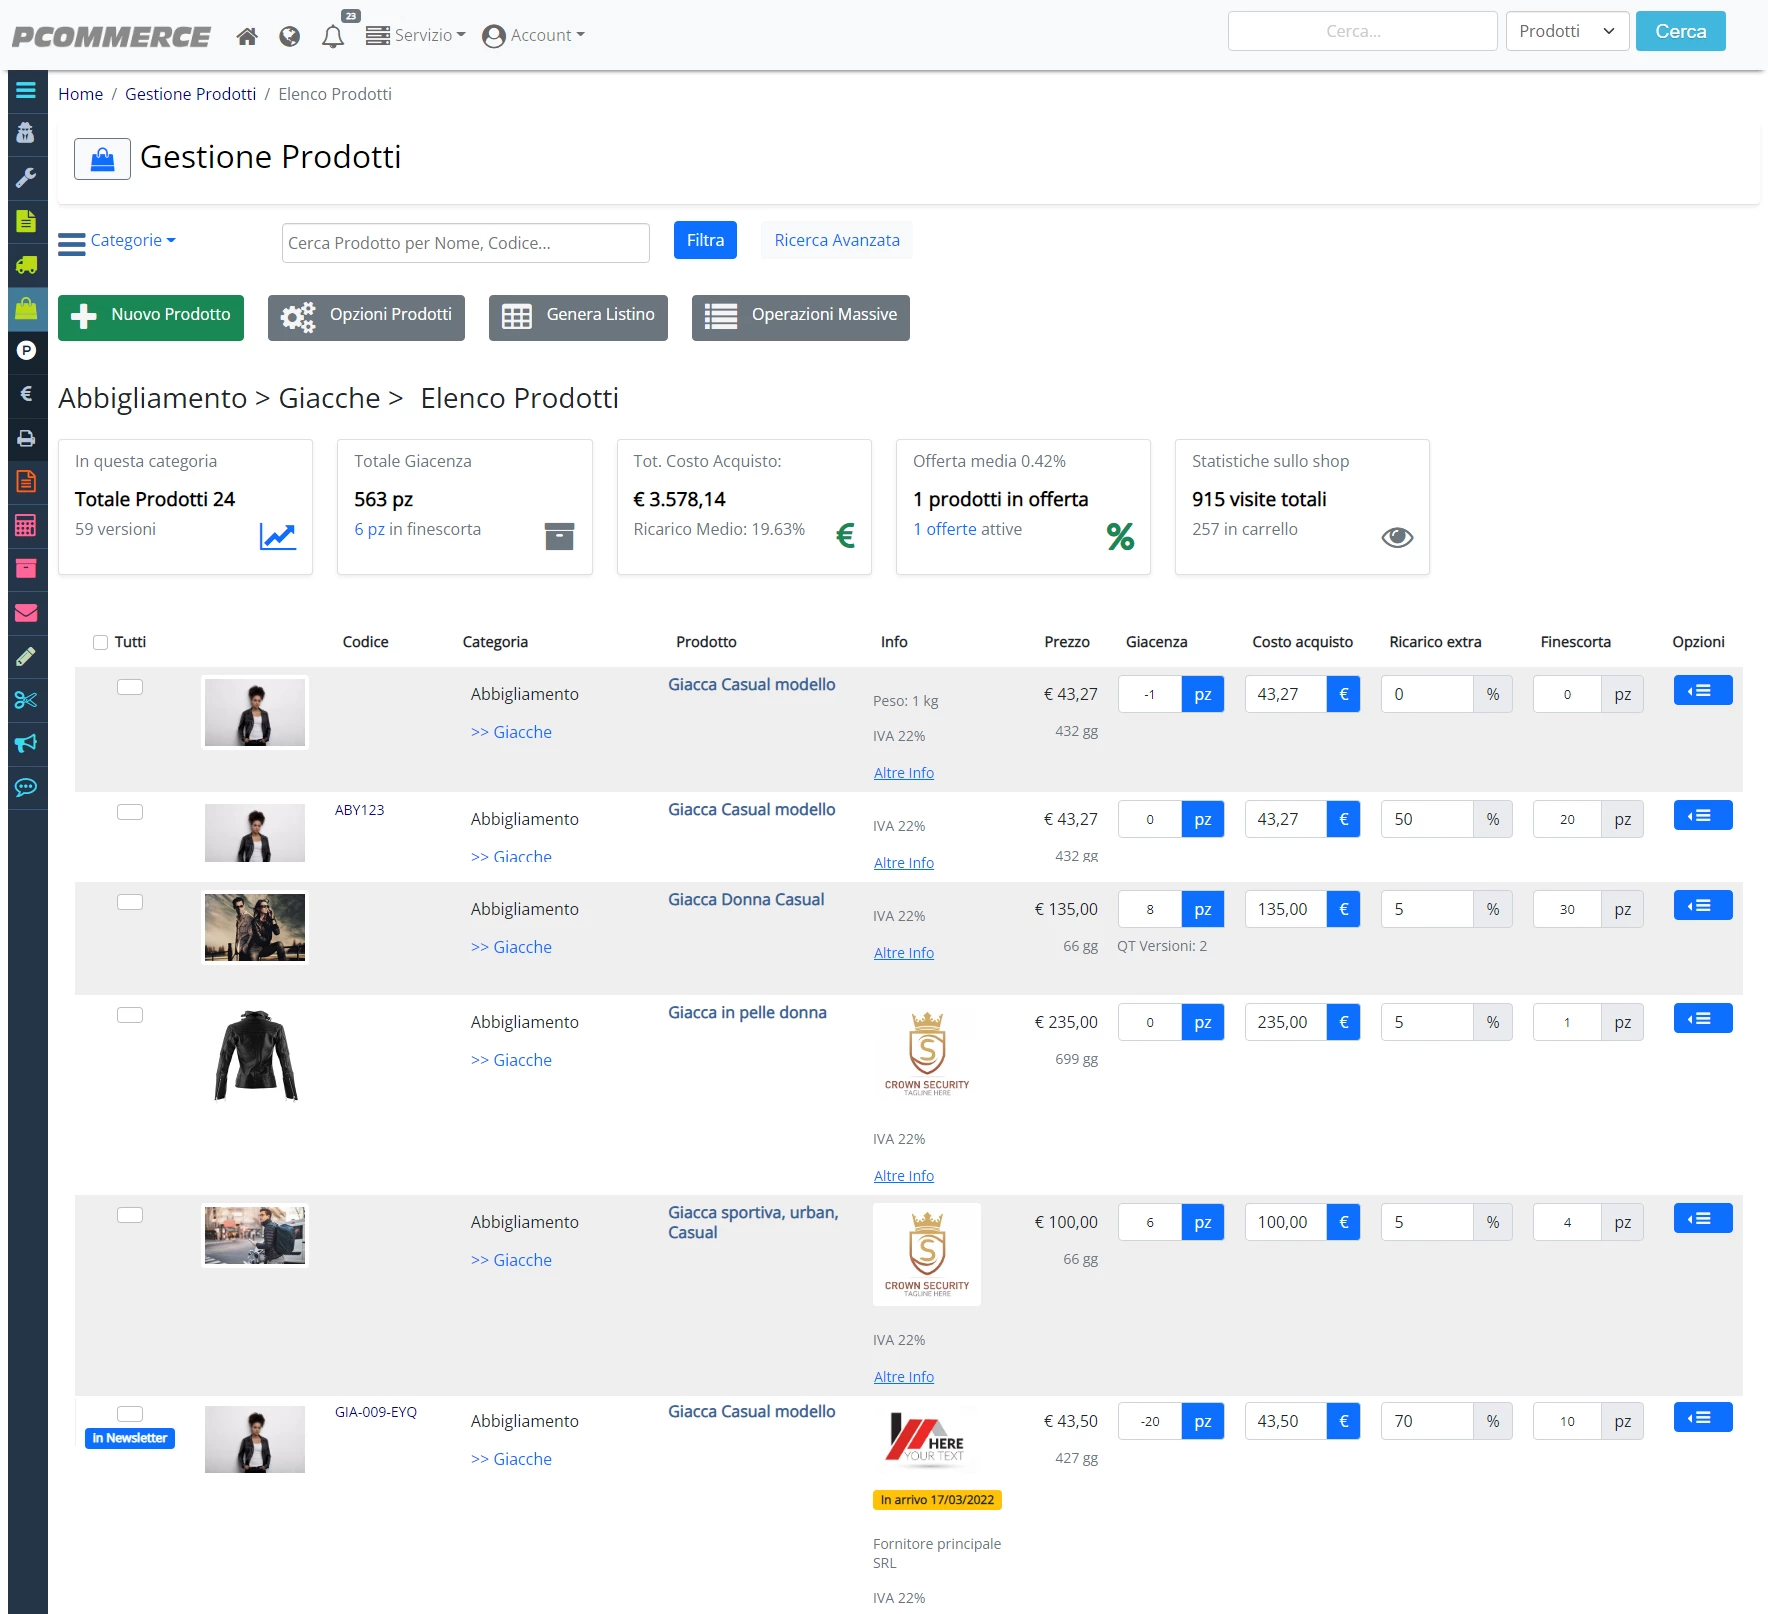1768x1614 pixels.
Task: Click the Filtra button
Action: point(705,240)
